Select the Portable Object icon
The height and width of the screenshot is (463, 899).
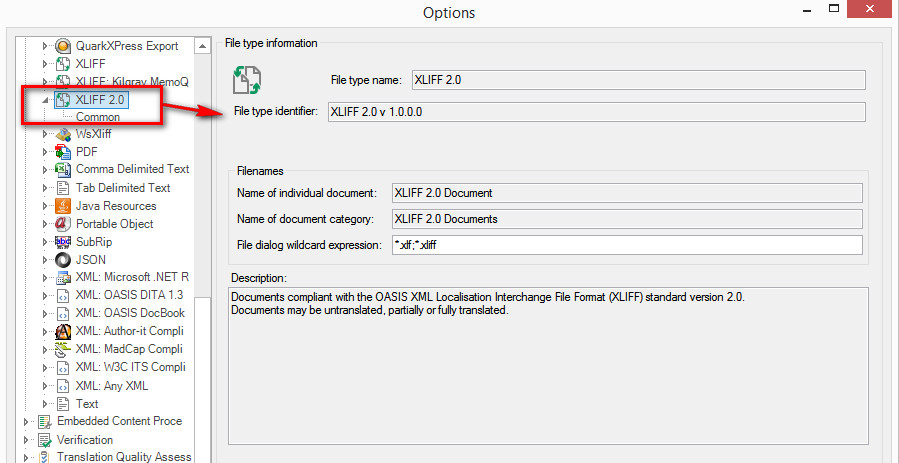pos(62,223)
